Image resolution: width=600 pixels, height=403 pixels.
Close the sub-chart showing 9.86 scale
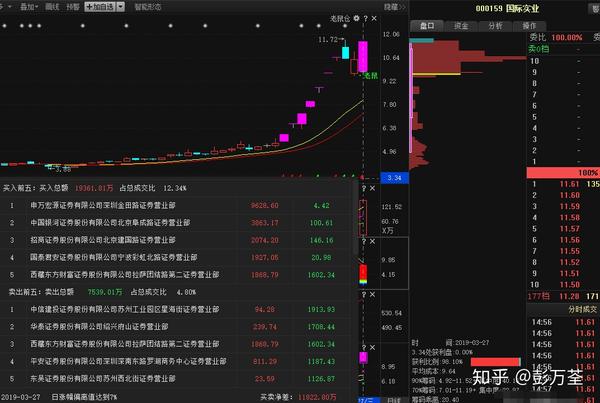tap(372, 241)
